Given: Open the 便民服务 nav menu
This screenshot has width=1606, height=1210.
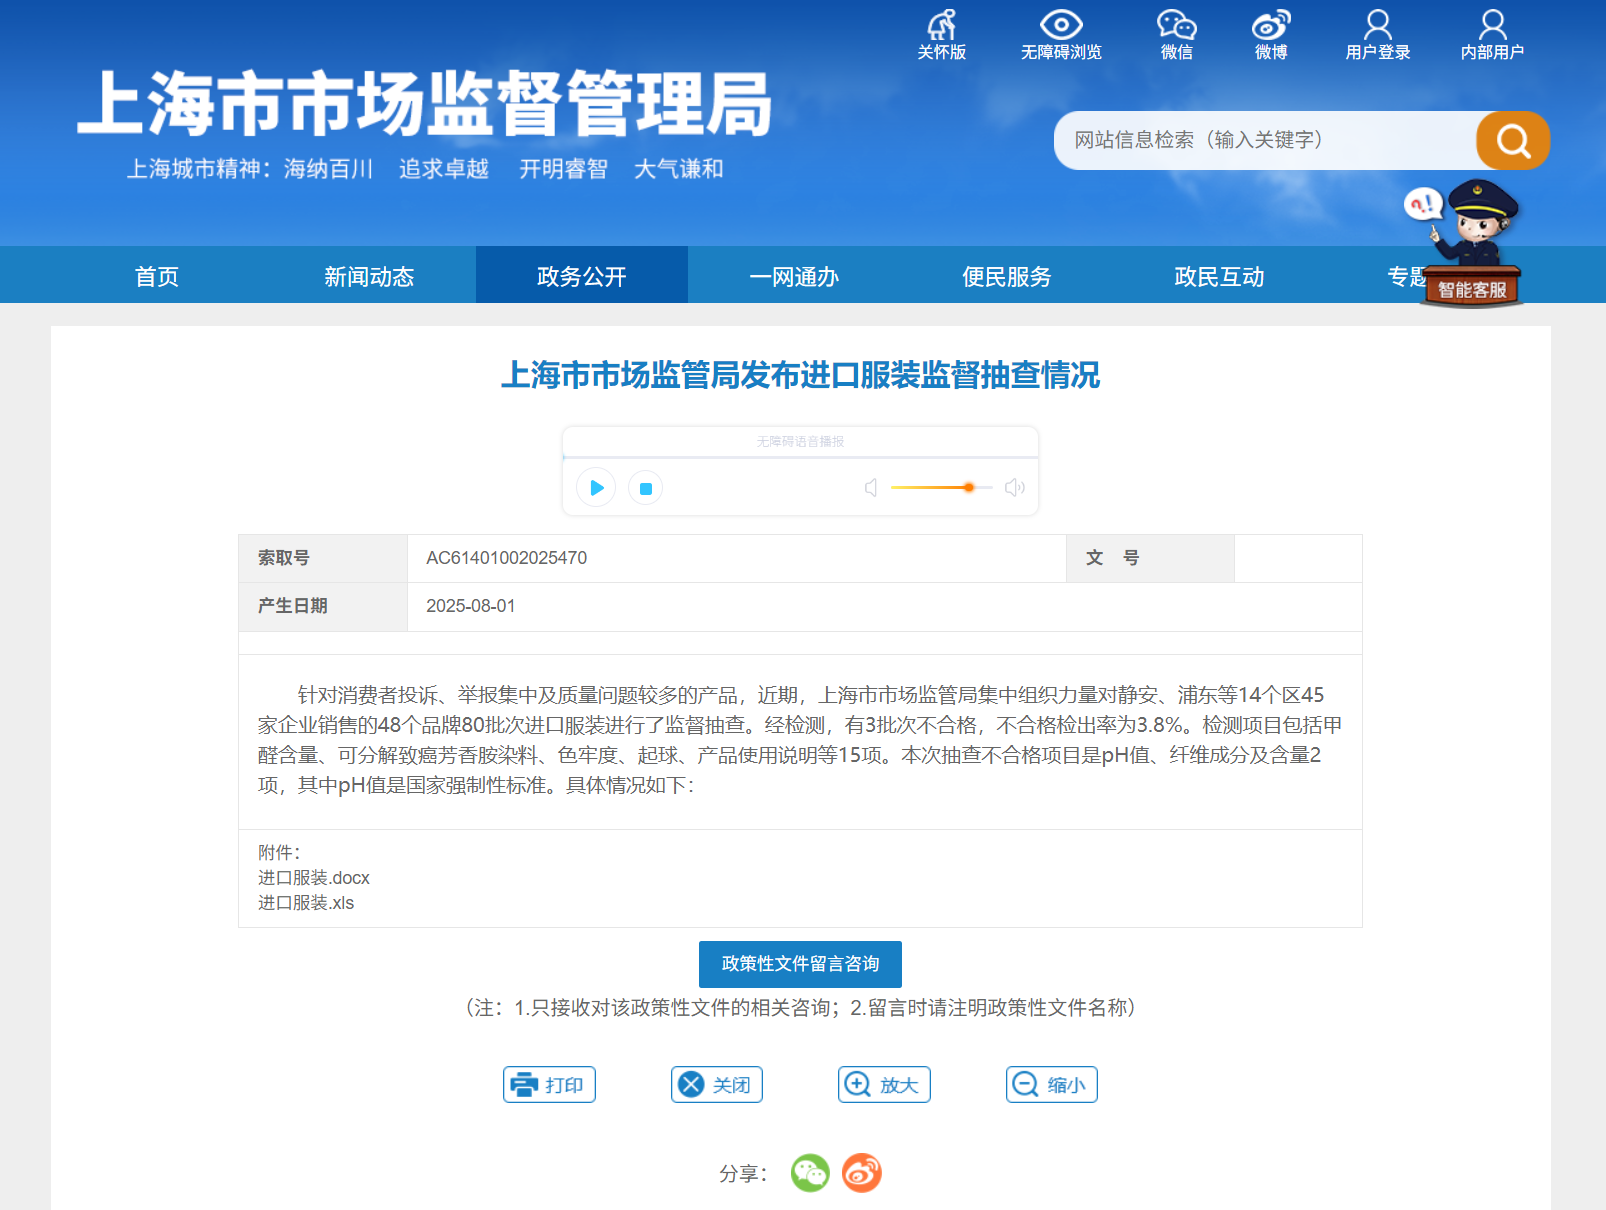Looking at the screenshot, I should (x=1006, y=276).
